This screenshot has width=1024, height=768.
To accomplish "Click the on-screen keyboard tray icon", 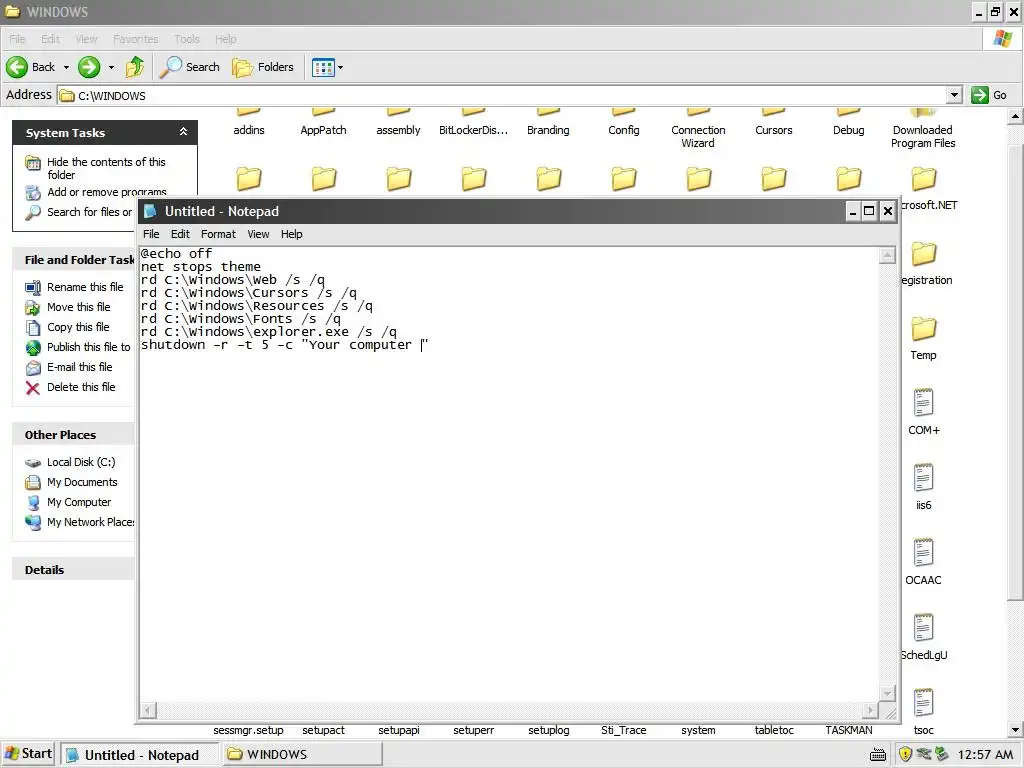I will click(878, 755).
